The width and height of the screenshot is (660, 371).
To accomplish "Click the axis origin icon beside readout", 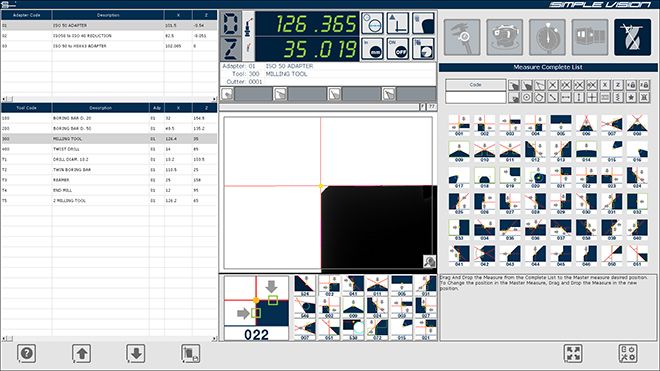I will (398, 23).
